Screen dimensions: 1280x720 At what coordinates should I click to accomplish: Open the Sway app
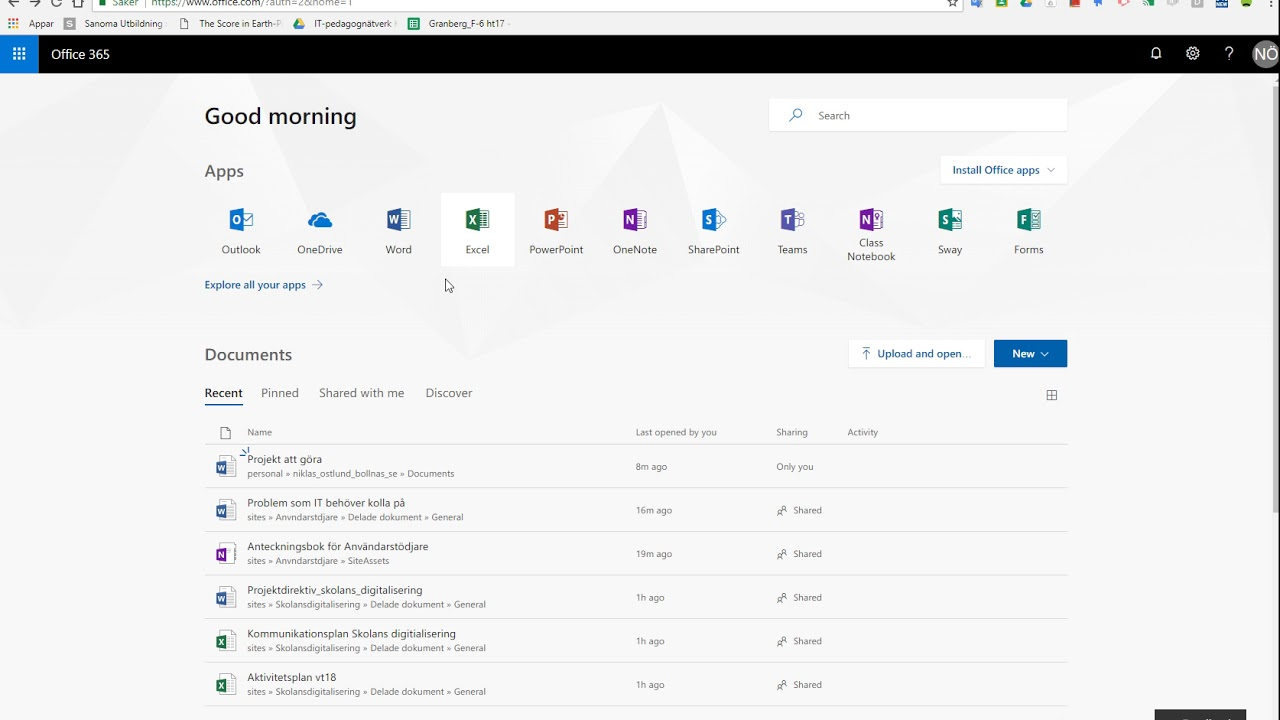(x=950, y=230)
